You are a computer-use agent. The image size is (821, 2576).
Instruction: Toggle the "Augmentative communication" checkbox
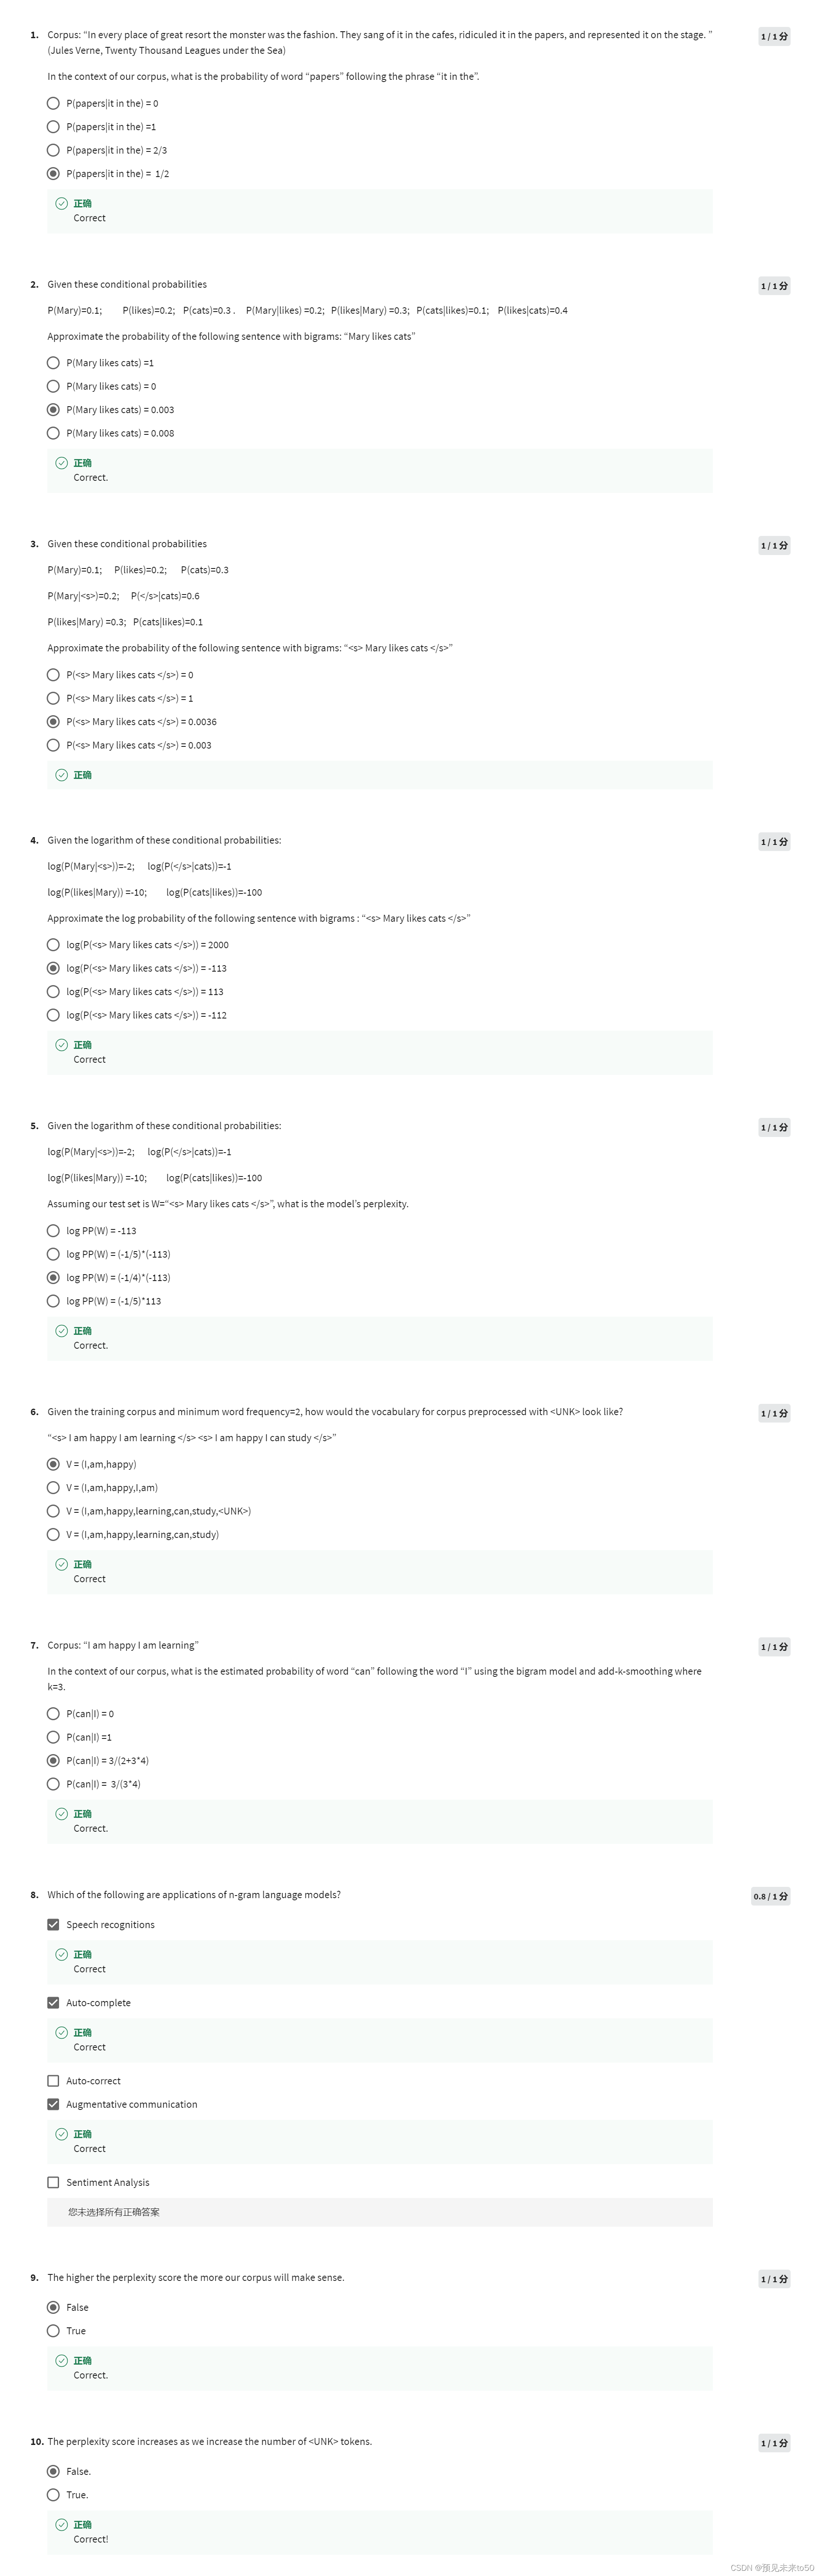[54, 2104]
